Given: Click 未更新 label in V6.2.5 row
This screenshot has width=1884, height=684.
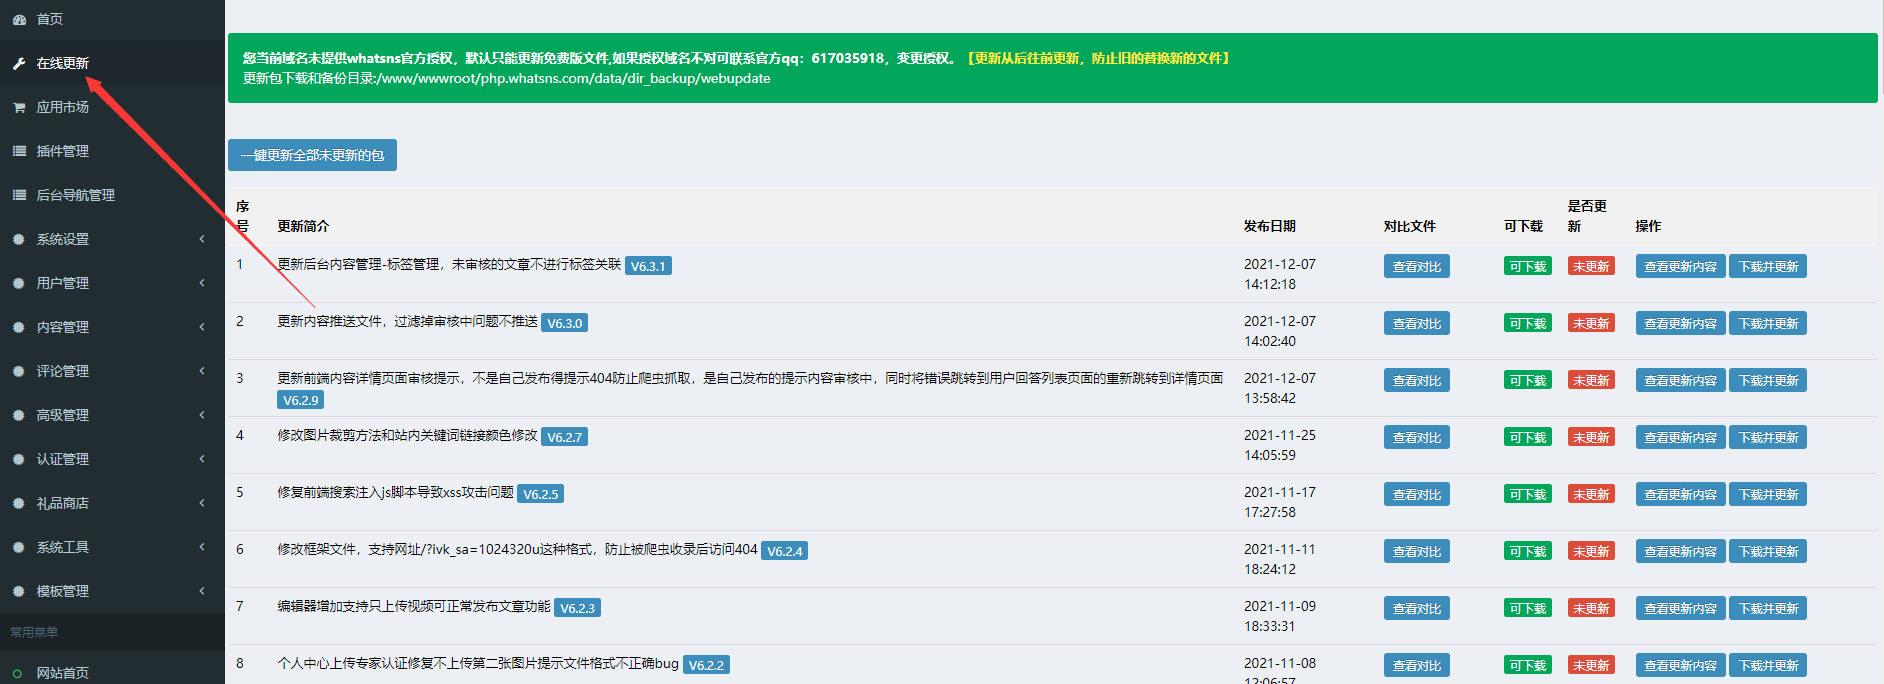Looking at the screenshot, I should [1591, 495].
